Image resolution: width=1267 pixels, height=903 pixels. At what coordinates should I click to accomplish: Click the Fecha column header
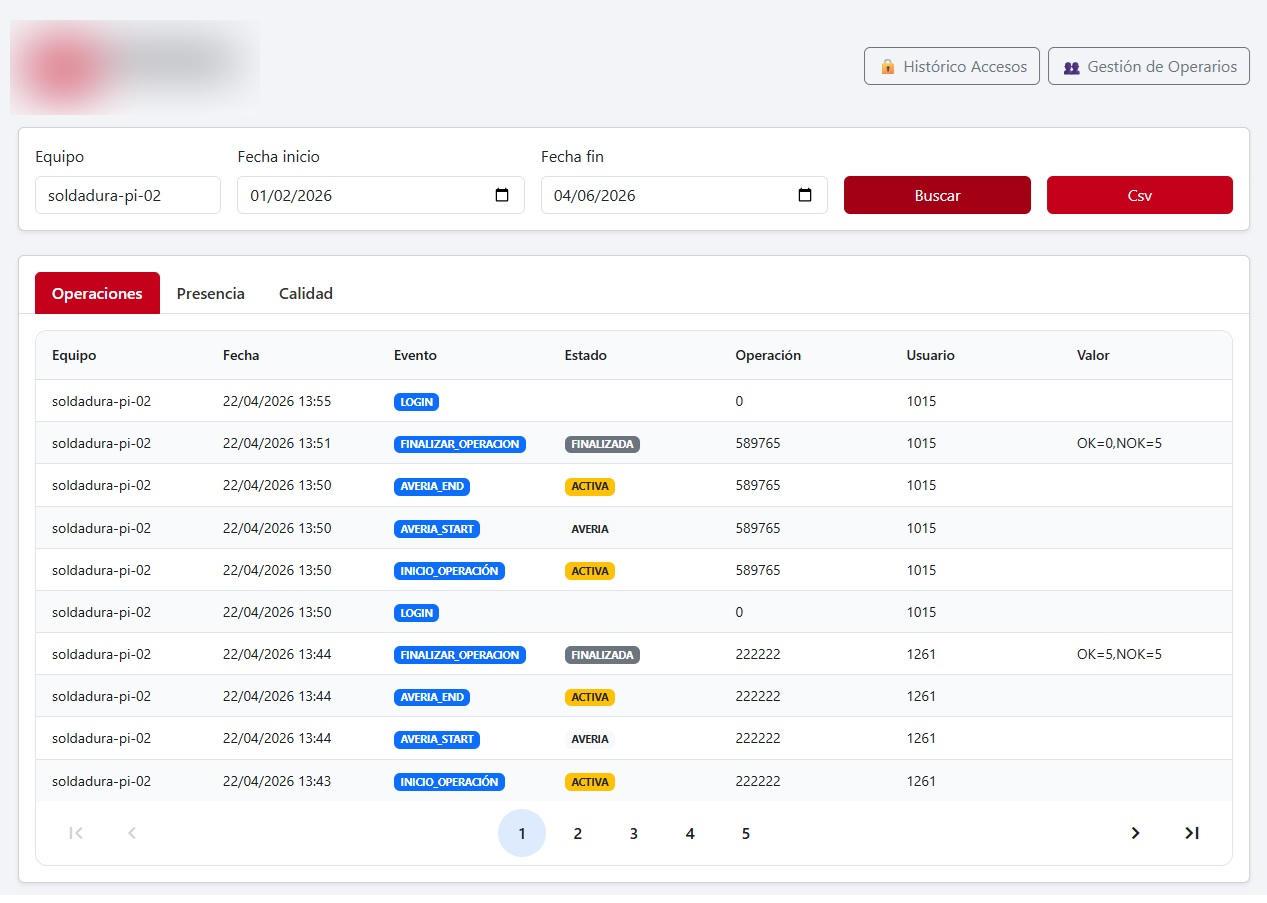(241, 355)
